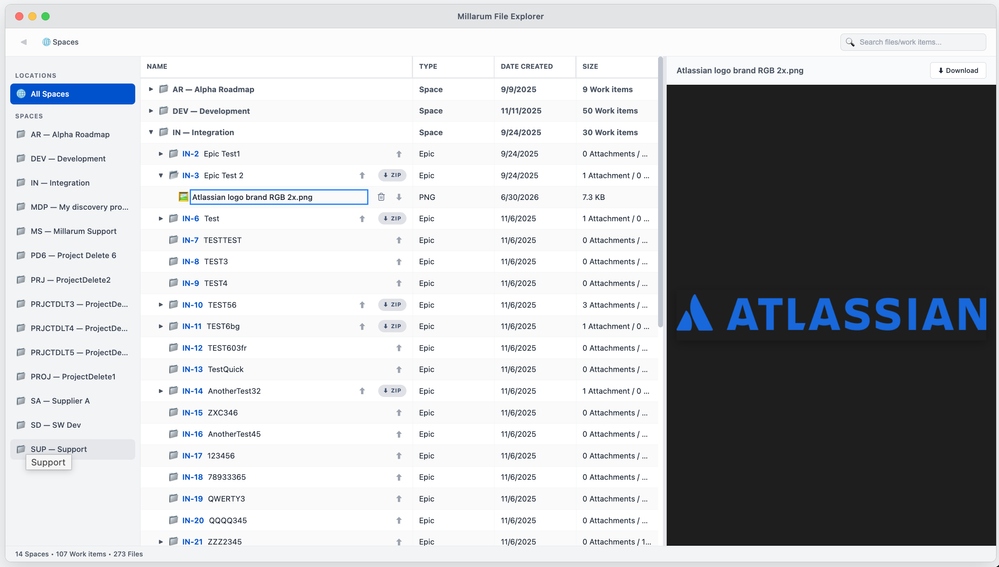The width and height of the screenshot is (999, 567).
Task: Click upload arrow on IN-17 123456 row
Action: pos(399,456)
